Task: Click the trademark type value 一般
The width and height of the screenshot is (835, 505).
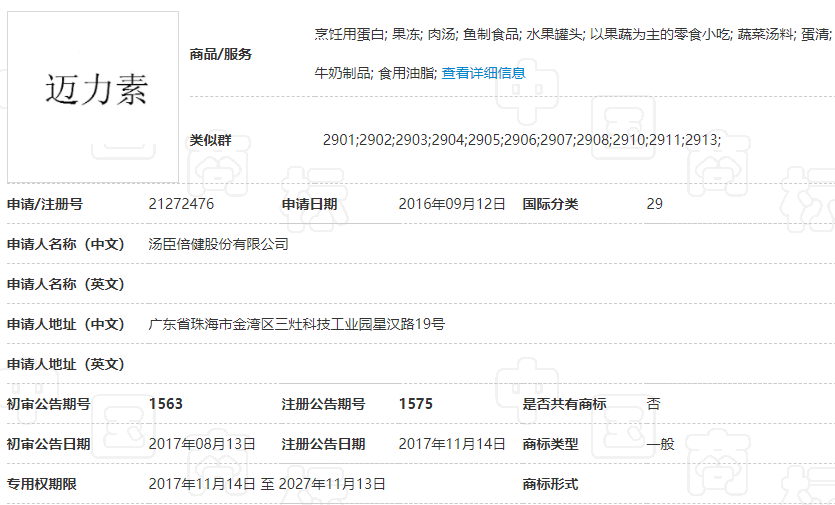Action: click(660, 444)
